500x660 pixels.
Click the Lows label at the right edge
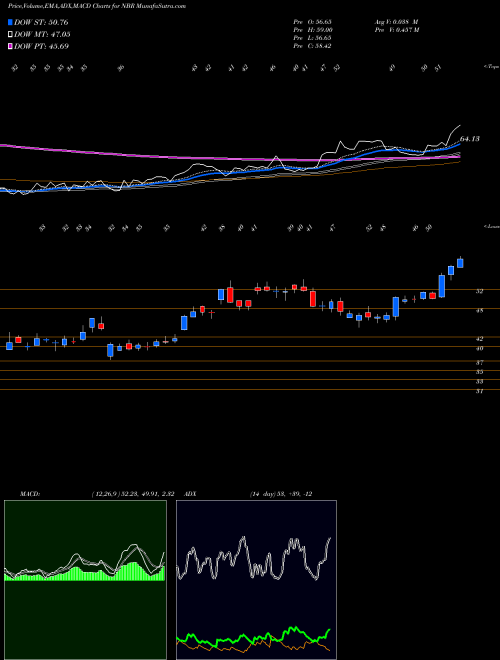pyautogui.click(x=491, y=227)
